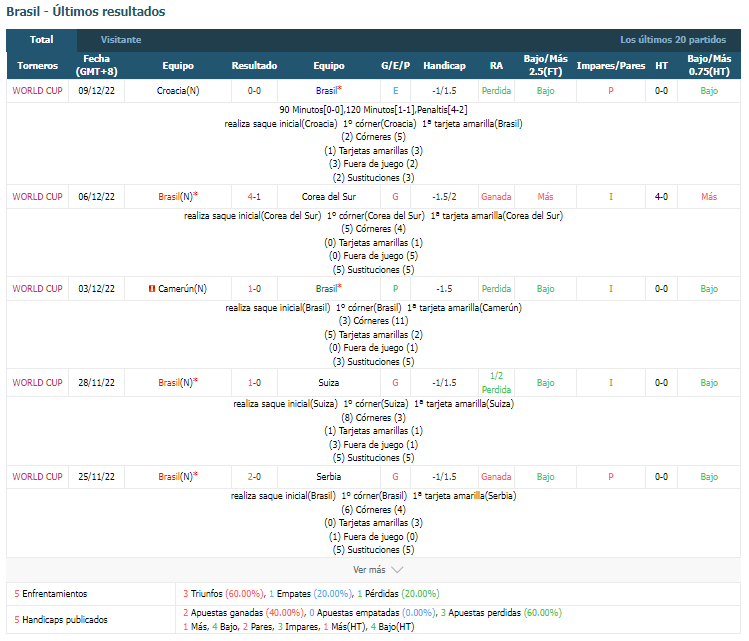Click the Handicap column header
749x641 pixels.
coord(444,65)
